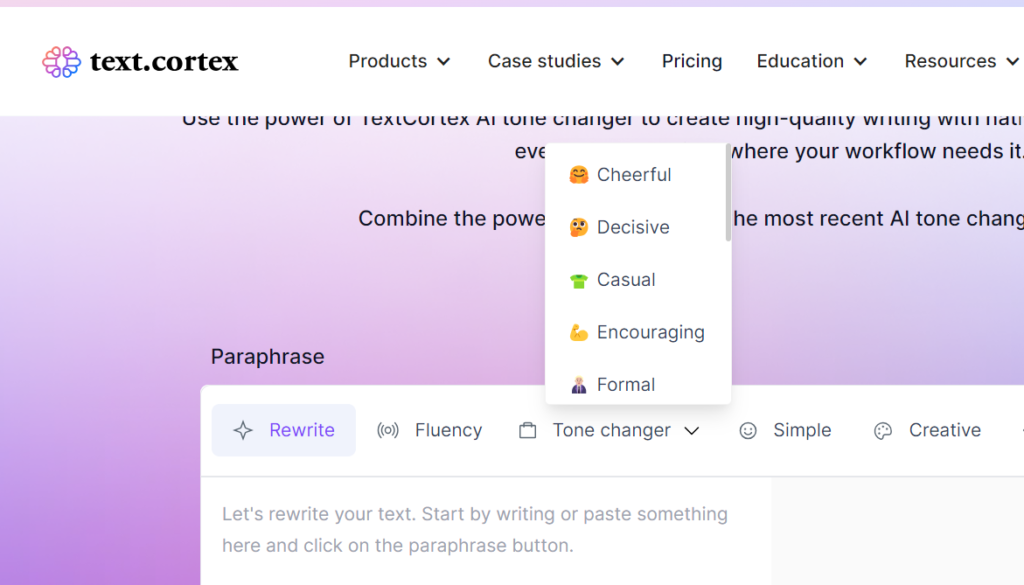Choose the Casual tone
The image size is (1024, 585).
(x=637, y=280)
